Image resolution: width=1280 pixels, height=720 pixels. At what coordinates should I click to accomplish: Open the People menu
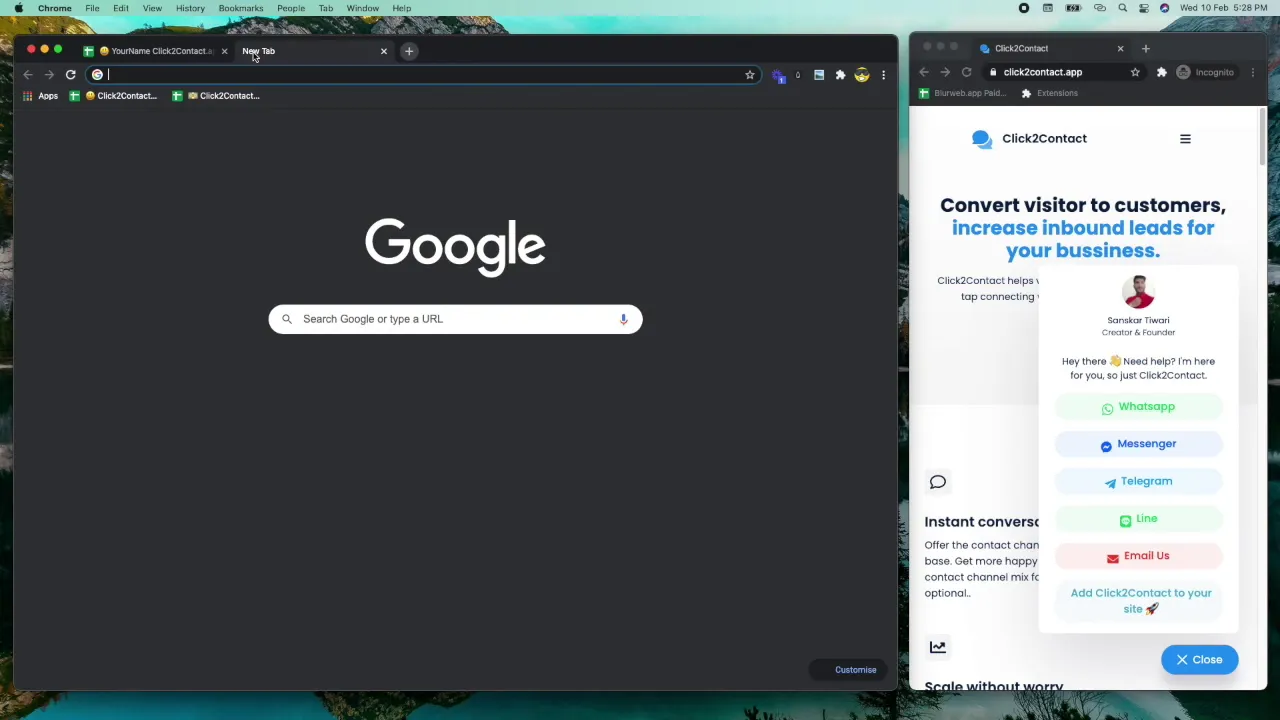pyautogui.click(x=291, y=8)
